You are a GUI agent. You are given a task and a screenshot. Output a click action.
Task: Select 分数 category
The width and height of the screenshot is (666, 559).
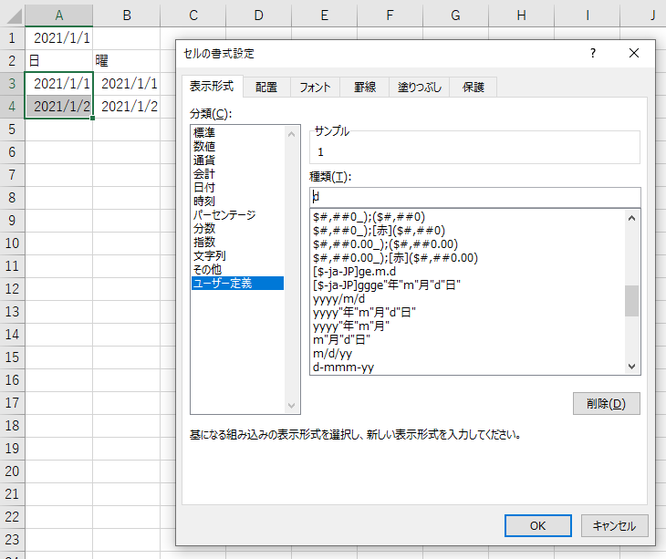(204, 228)
